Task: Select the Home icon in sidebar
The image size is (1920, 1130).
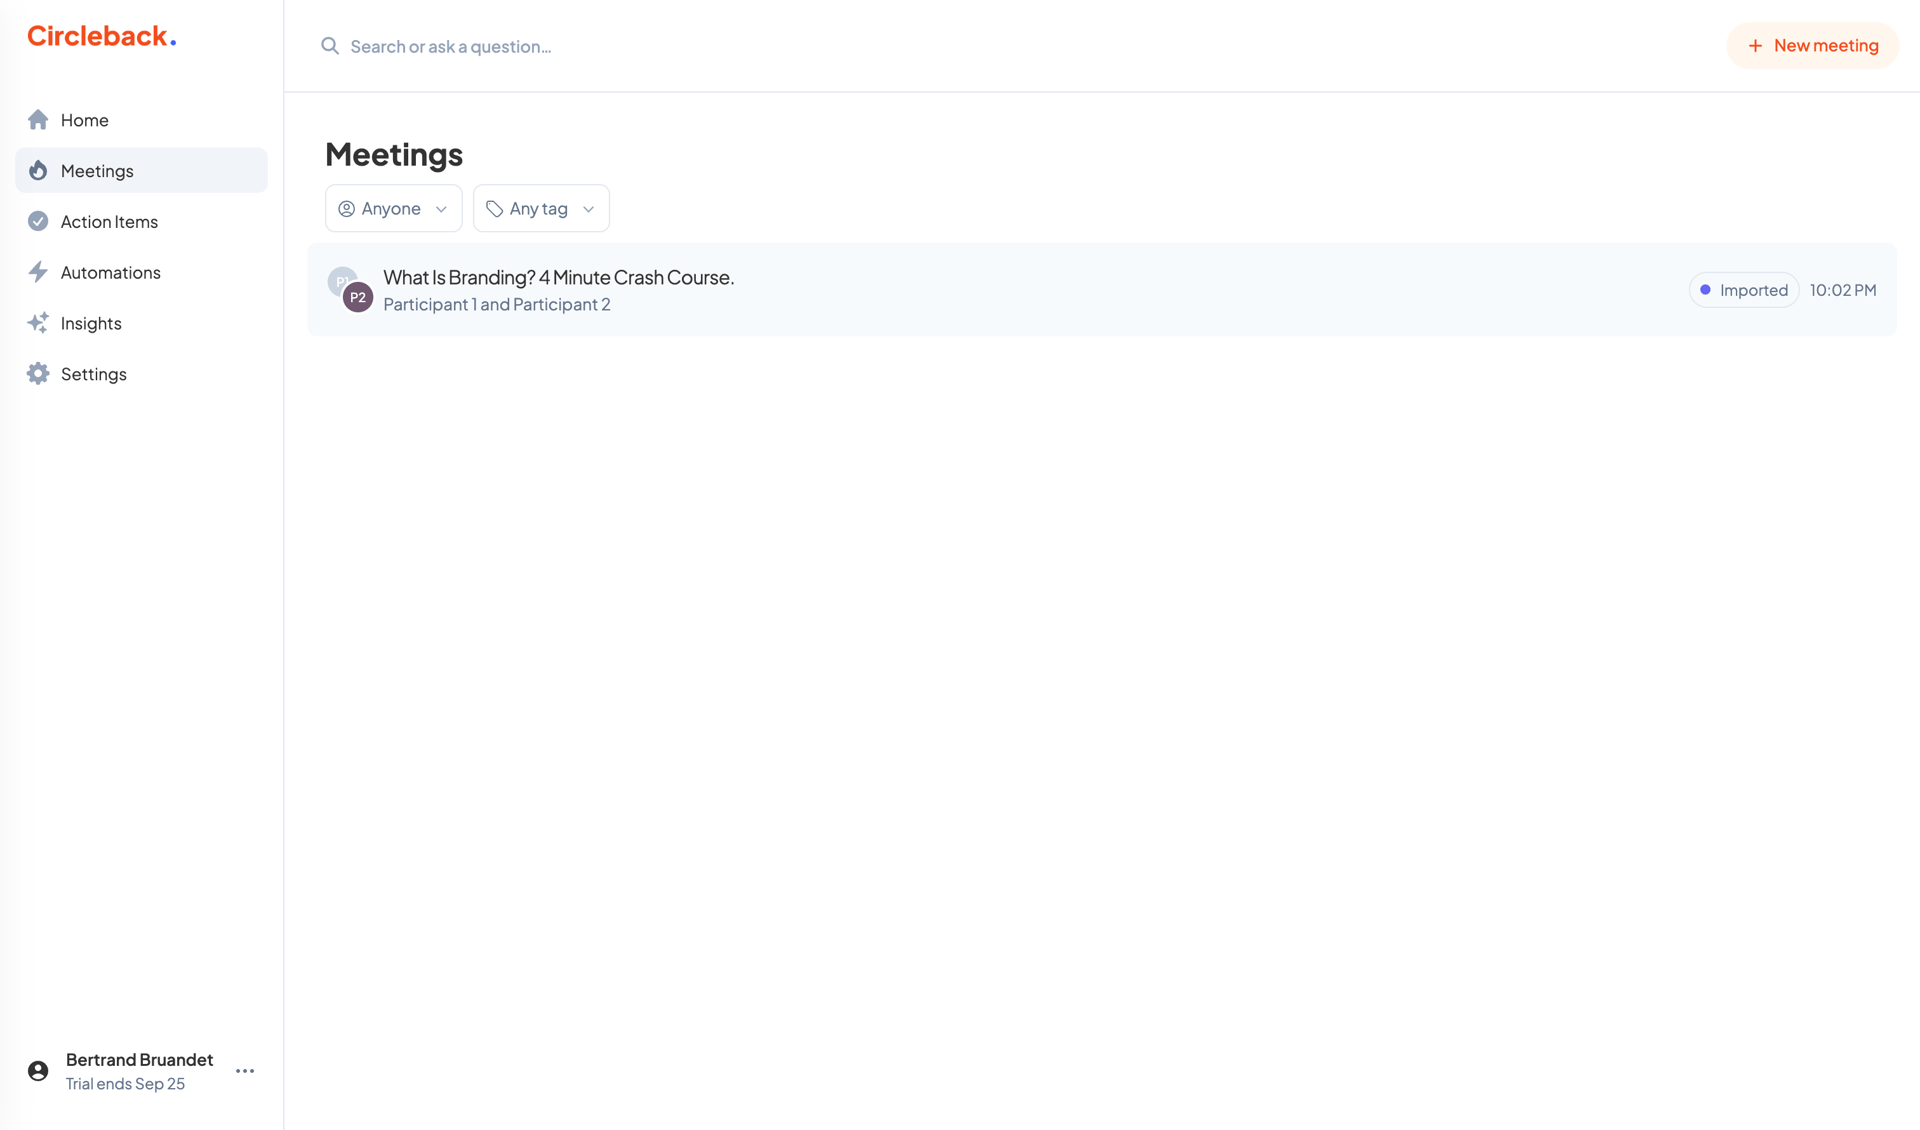Action: pyautogui.click(x=38, y=119)
